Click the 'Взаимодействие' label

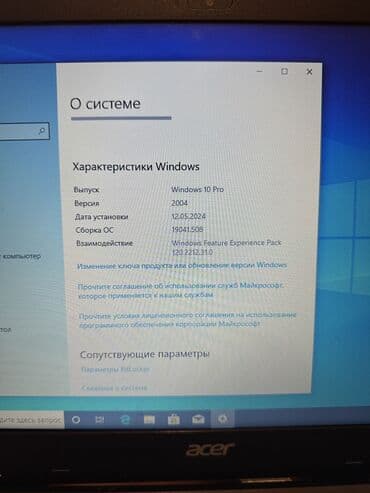pyautogui.click(x=105, y=243)
